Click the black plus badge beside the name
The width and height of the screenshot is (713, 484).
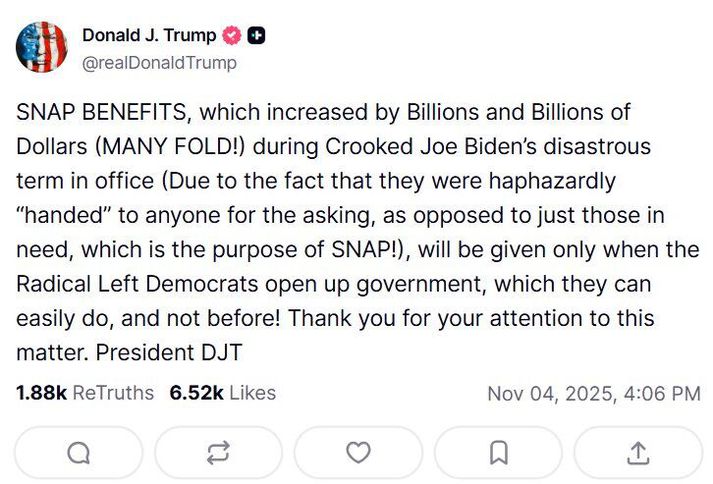point(257,36)
